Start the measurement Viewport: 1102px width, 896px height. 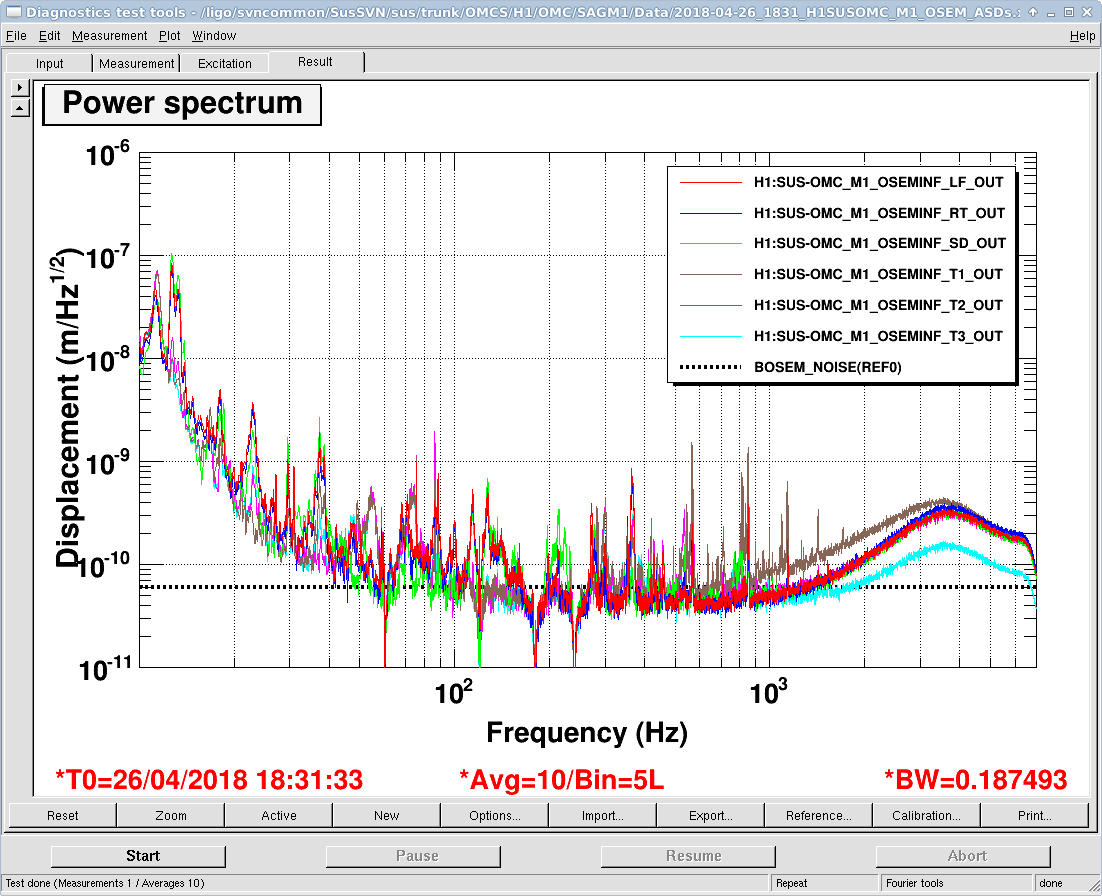click(138, 856)
